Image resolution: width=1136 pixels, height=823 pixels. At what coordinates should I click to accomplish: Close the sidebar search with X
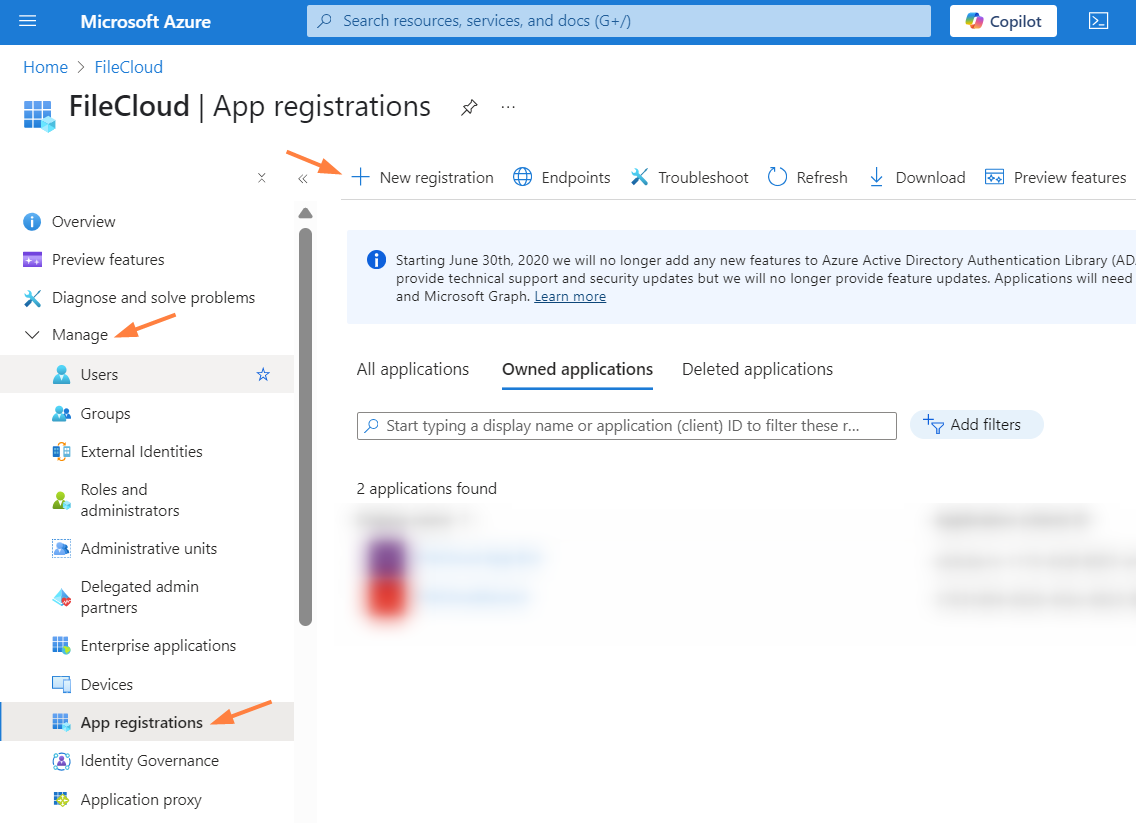261,178
